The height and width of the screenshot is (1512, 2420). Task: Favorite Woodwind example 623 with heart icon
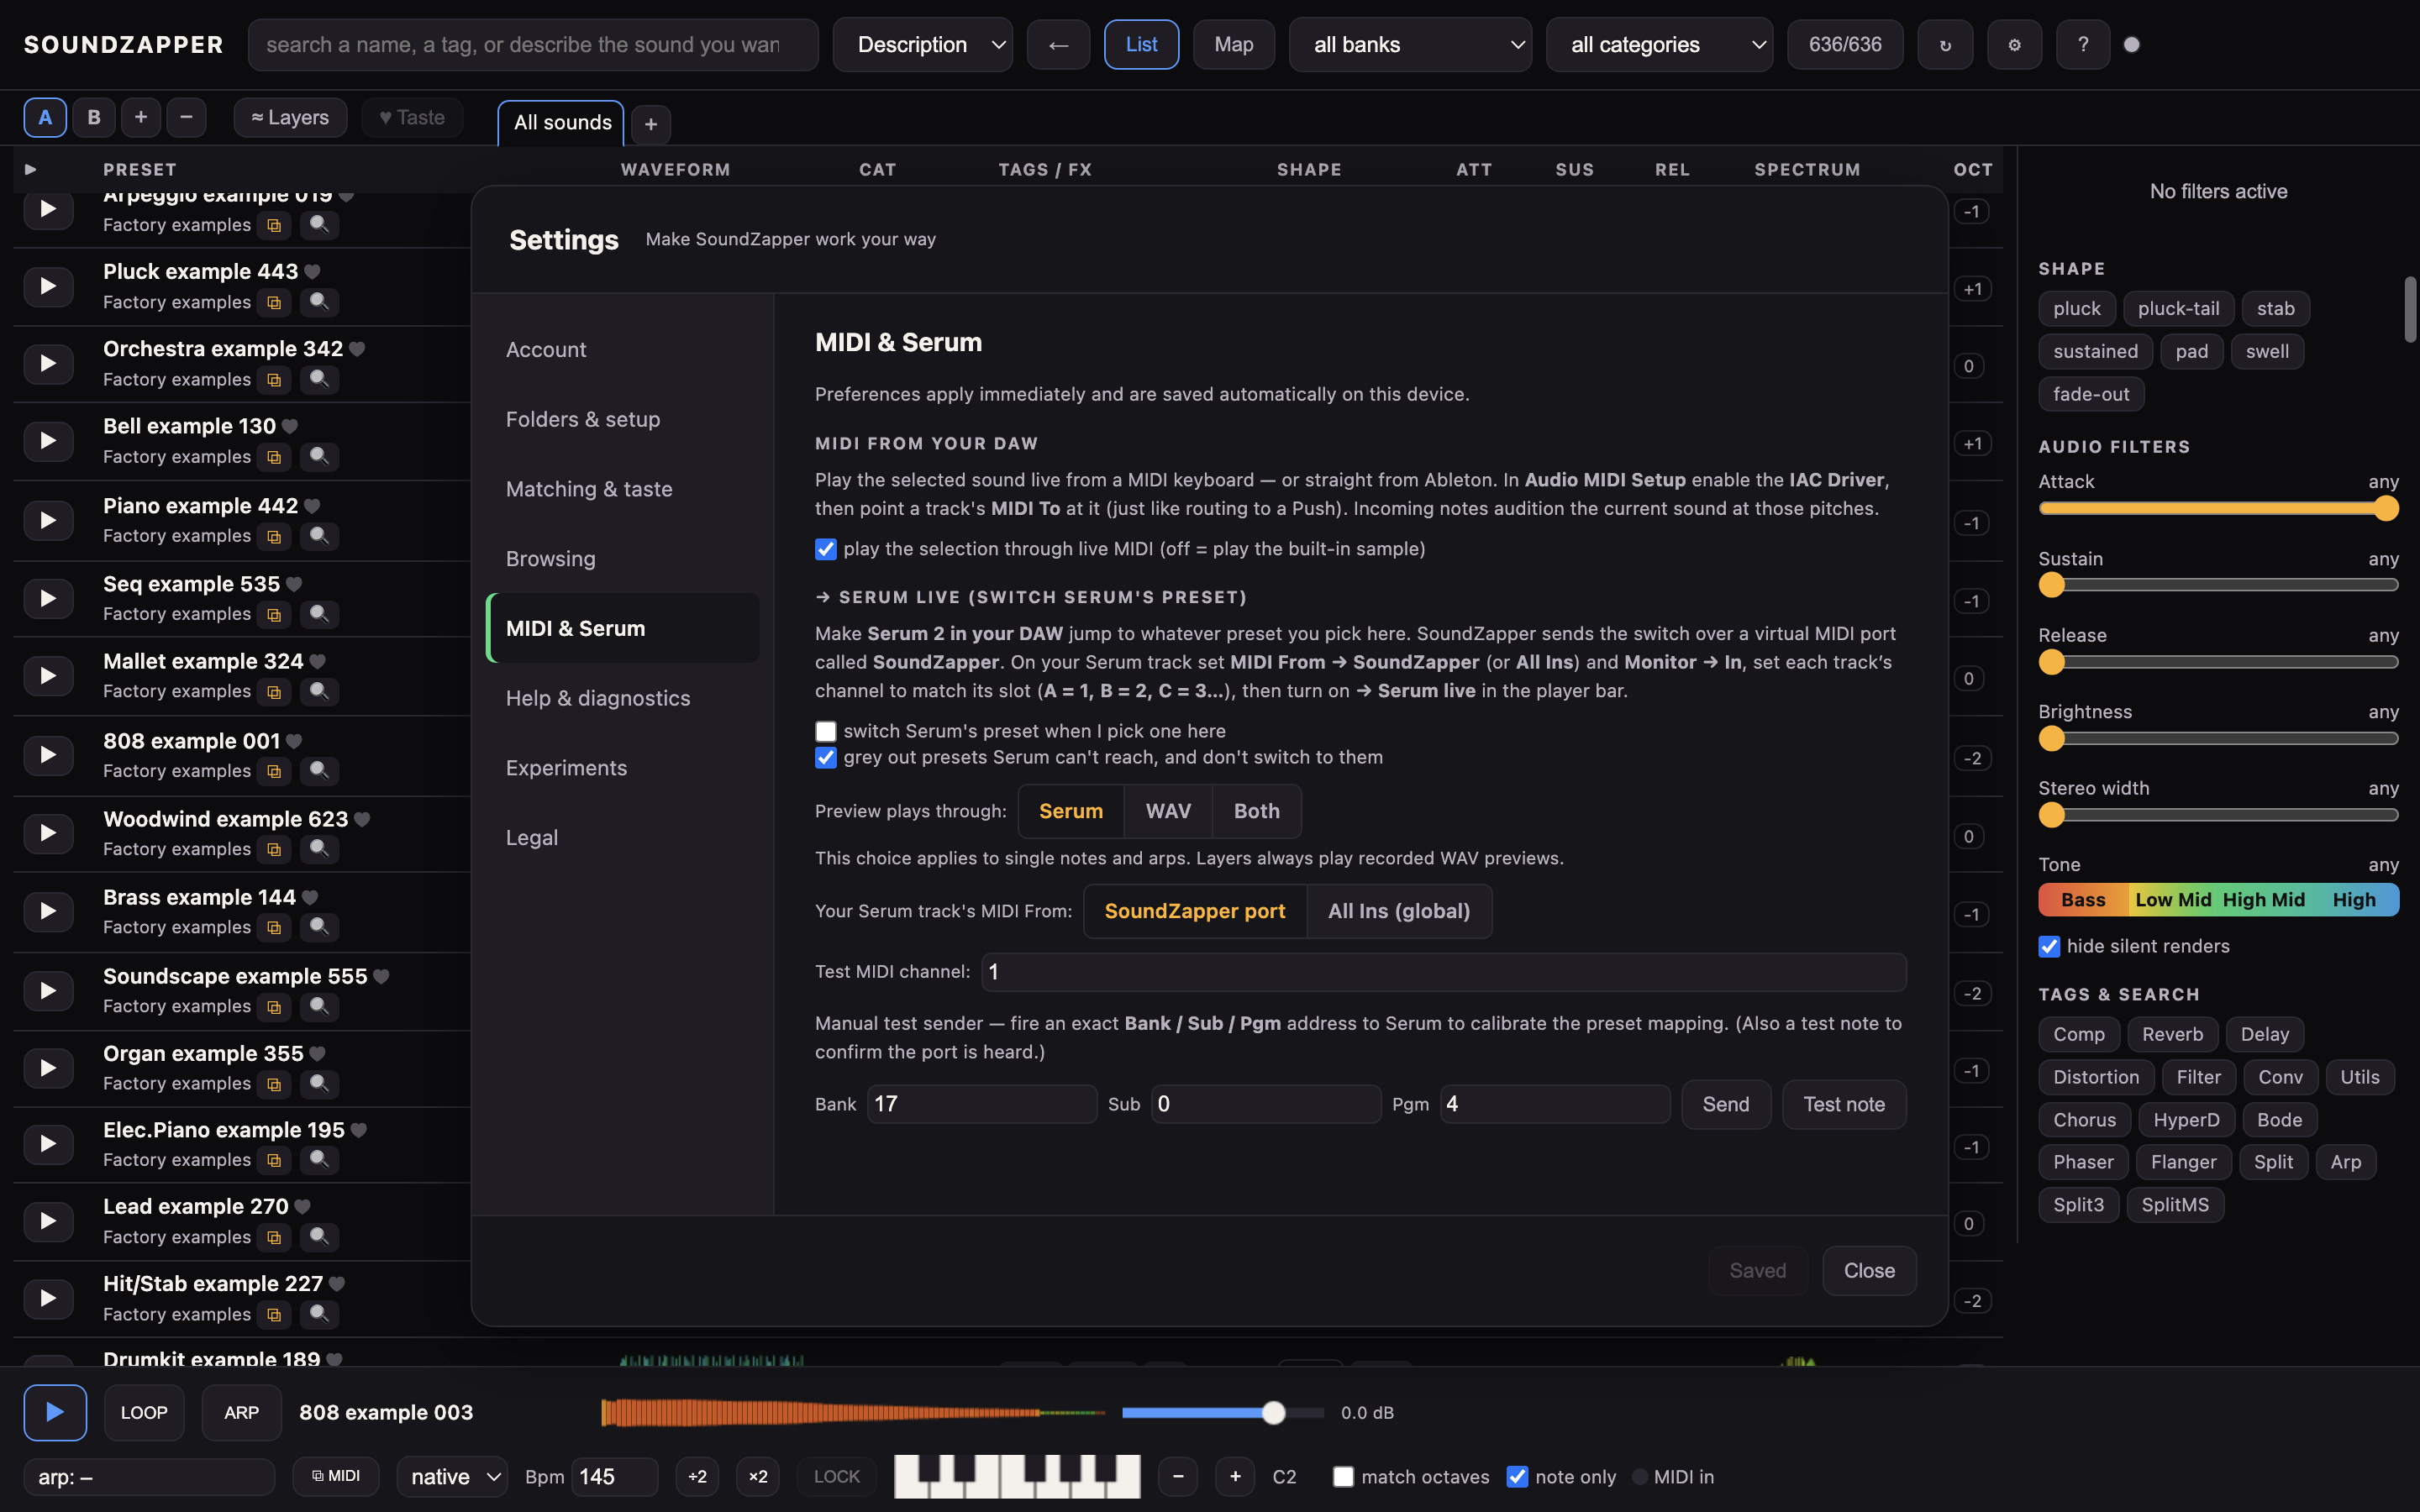[362, 819]
